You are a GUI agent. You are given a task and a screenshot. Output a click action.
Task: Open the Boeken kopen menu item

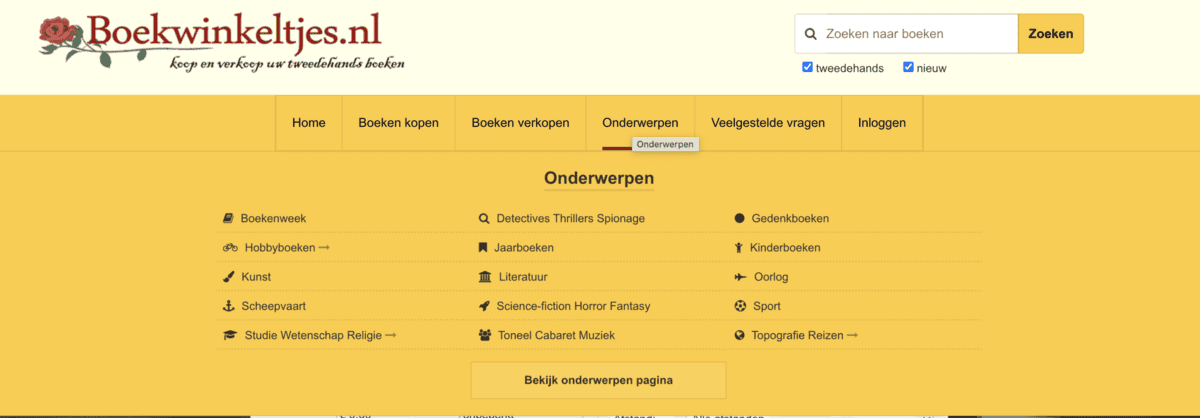click(398, 123)
